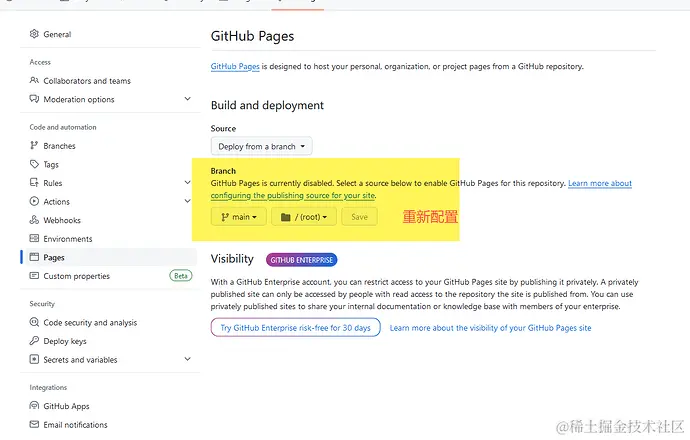Click the GITHUB ENTERPRISE badge
This screenshot has width=690, height=440.
301,260
